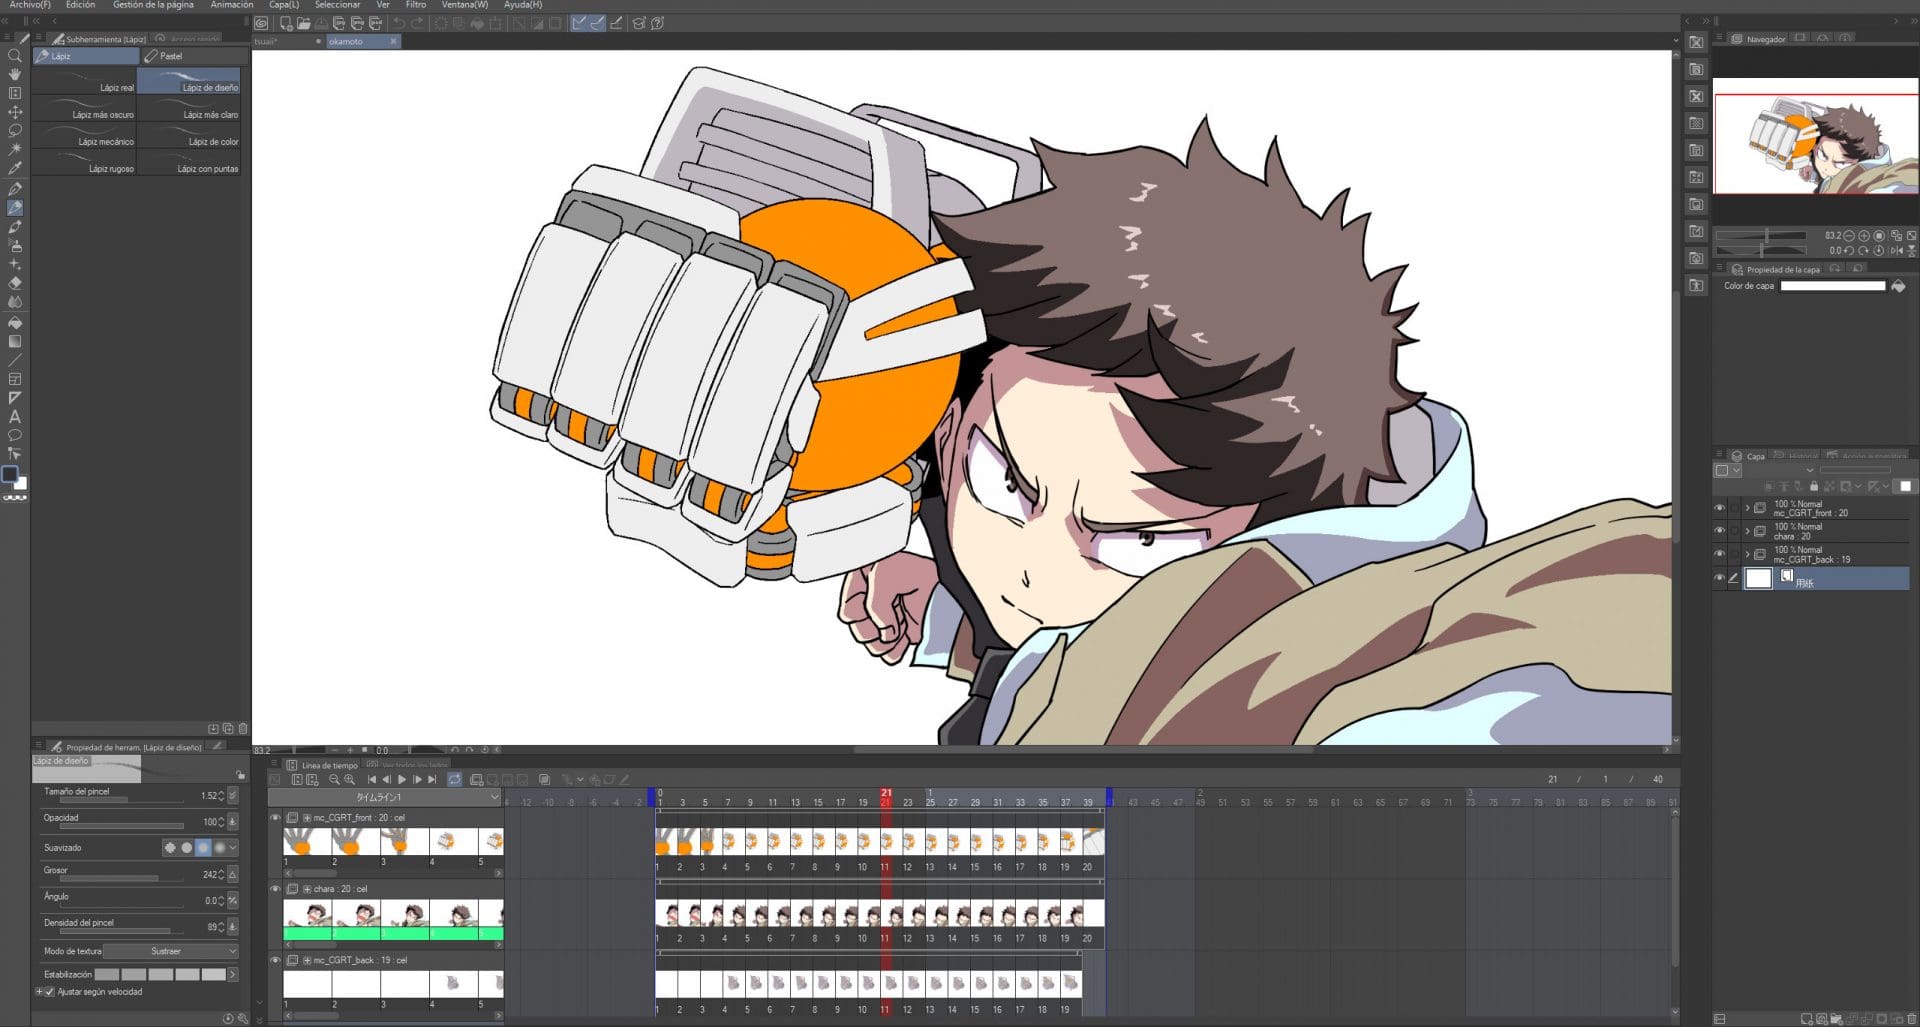Click the Undo icon in command bar
Screen dimensions: 1920x1027
point(399,23)
